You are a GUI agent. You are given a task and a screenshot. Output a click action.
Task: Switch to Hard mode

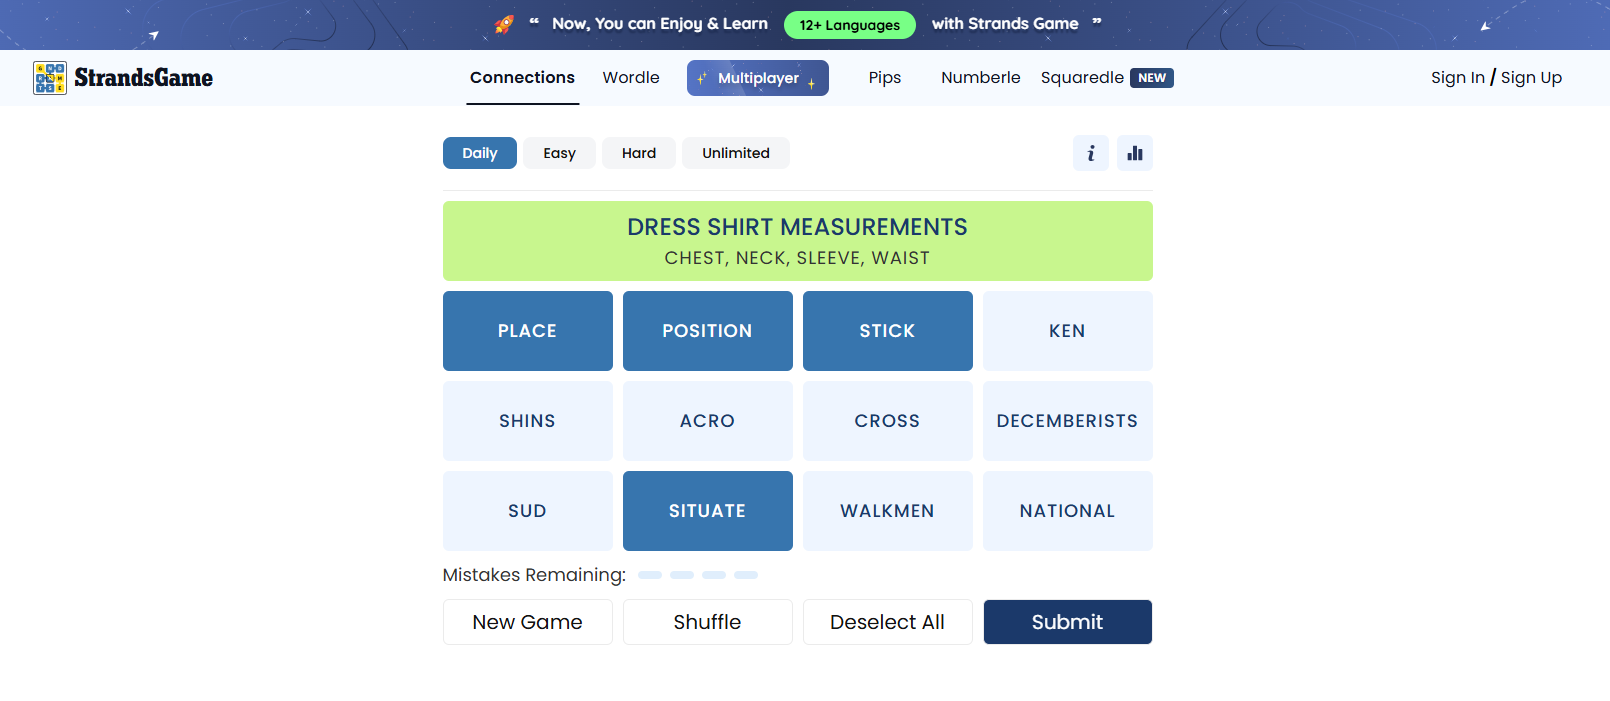coord(639,153)
